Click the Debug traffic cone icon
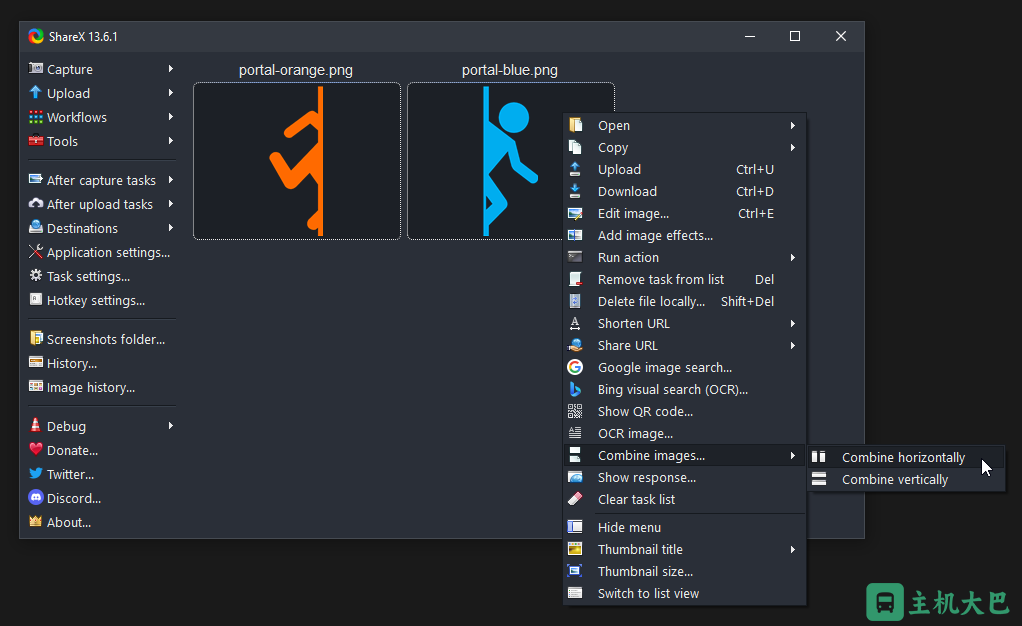The width and height of the screenshot is (1022, 626). (36, 425)
